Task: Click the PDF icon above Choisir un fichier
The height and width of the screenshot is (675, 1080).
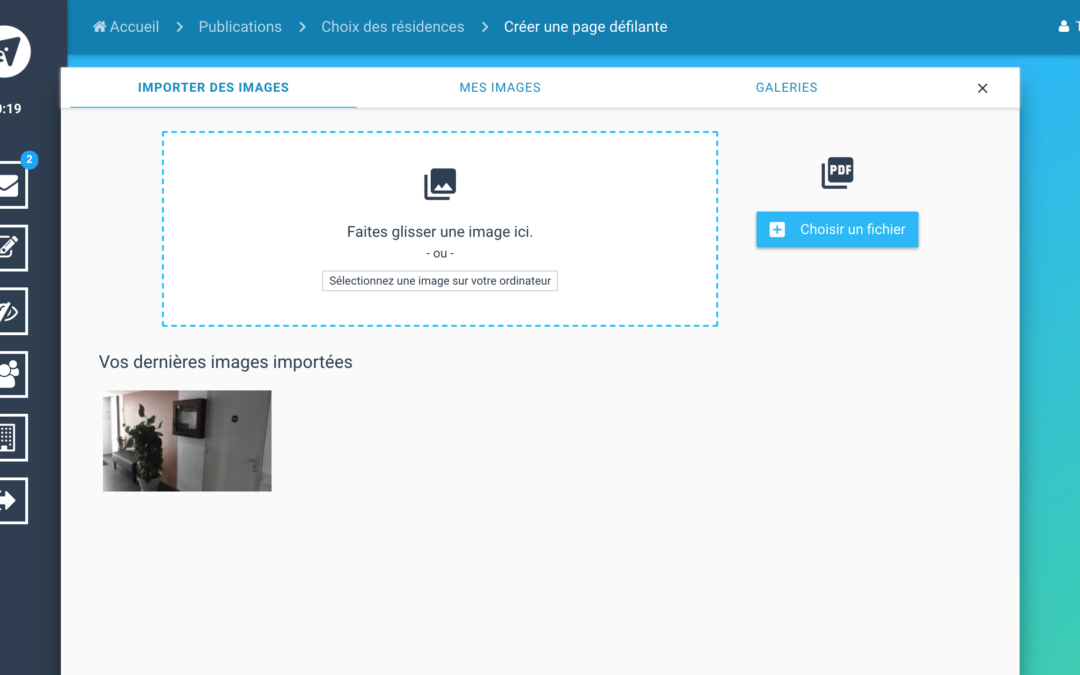Action: click(837, 173)
